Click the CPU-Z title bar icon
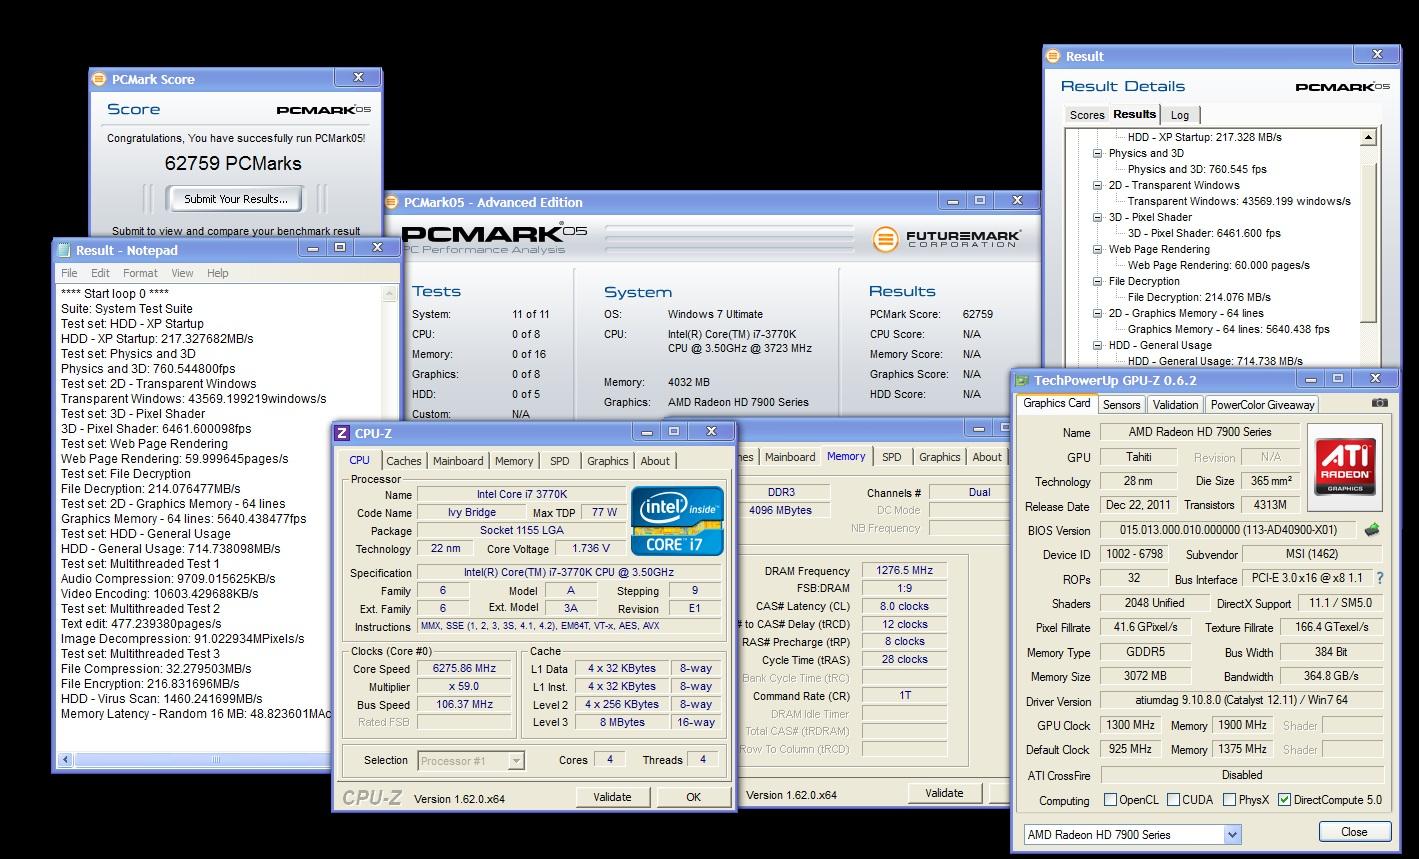Image resolution: width=1419 pixels, height=859 pixels. tap(343, 433)
